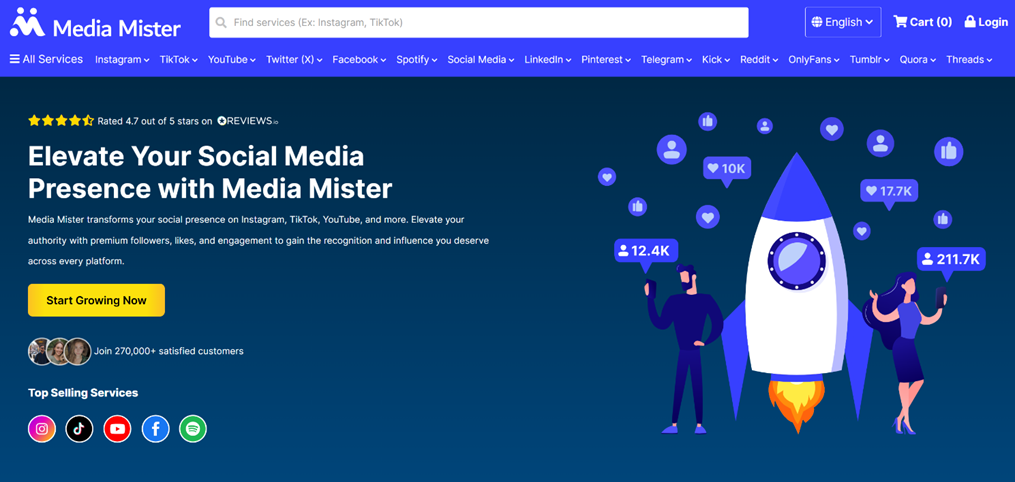Click the Start Growing Now button

point(96,300)
